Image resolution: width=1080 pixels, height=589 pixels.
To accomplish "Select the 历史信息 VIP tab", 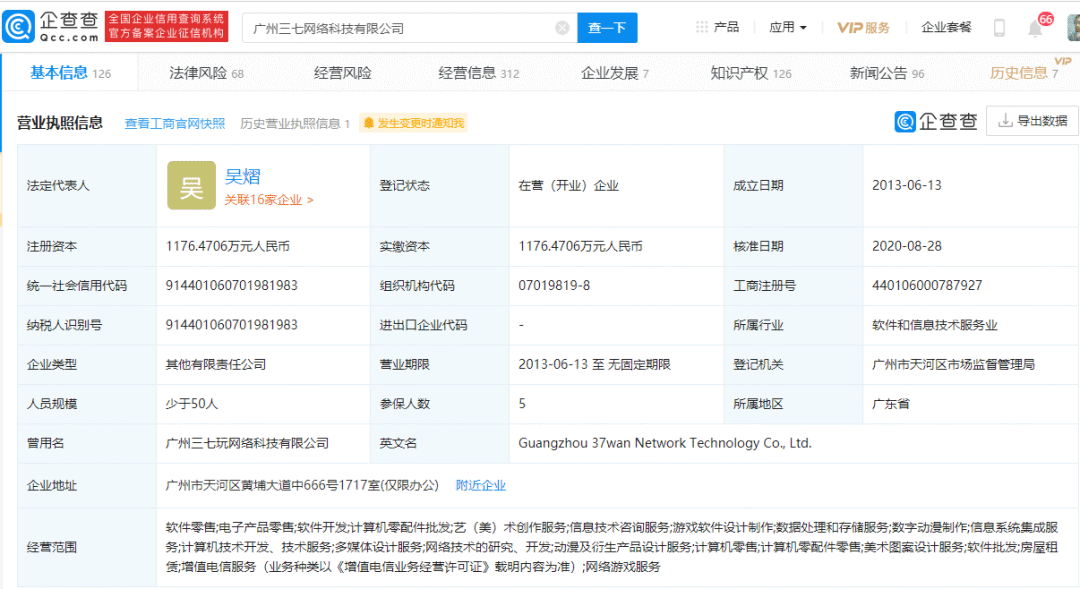I will click(1023, 73).
